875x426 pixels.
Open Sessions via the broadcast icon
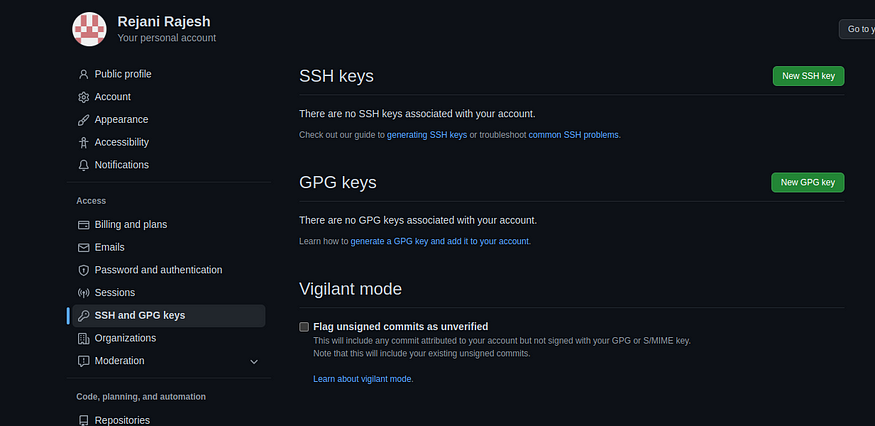[83, 293]
